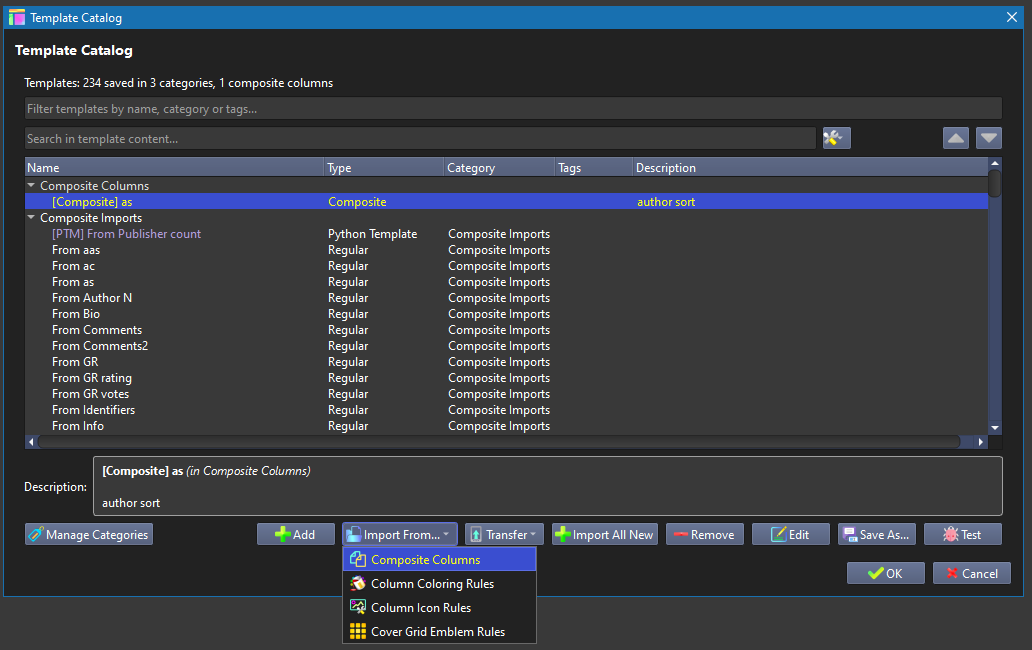
Task: Select the [PTM] From Publisher count row
Action: (x=506, y=234)
